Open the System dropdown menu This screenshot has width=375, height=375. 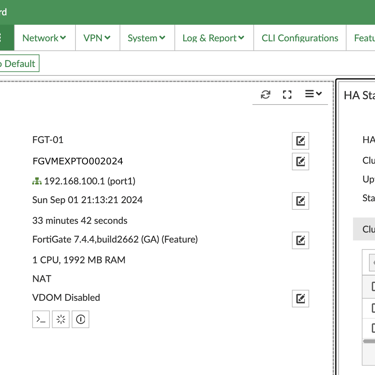147,38
